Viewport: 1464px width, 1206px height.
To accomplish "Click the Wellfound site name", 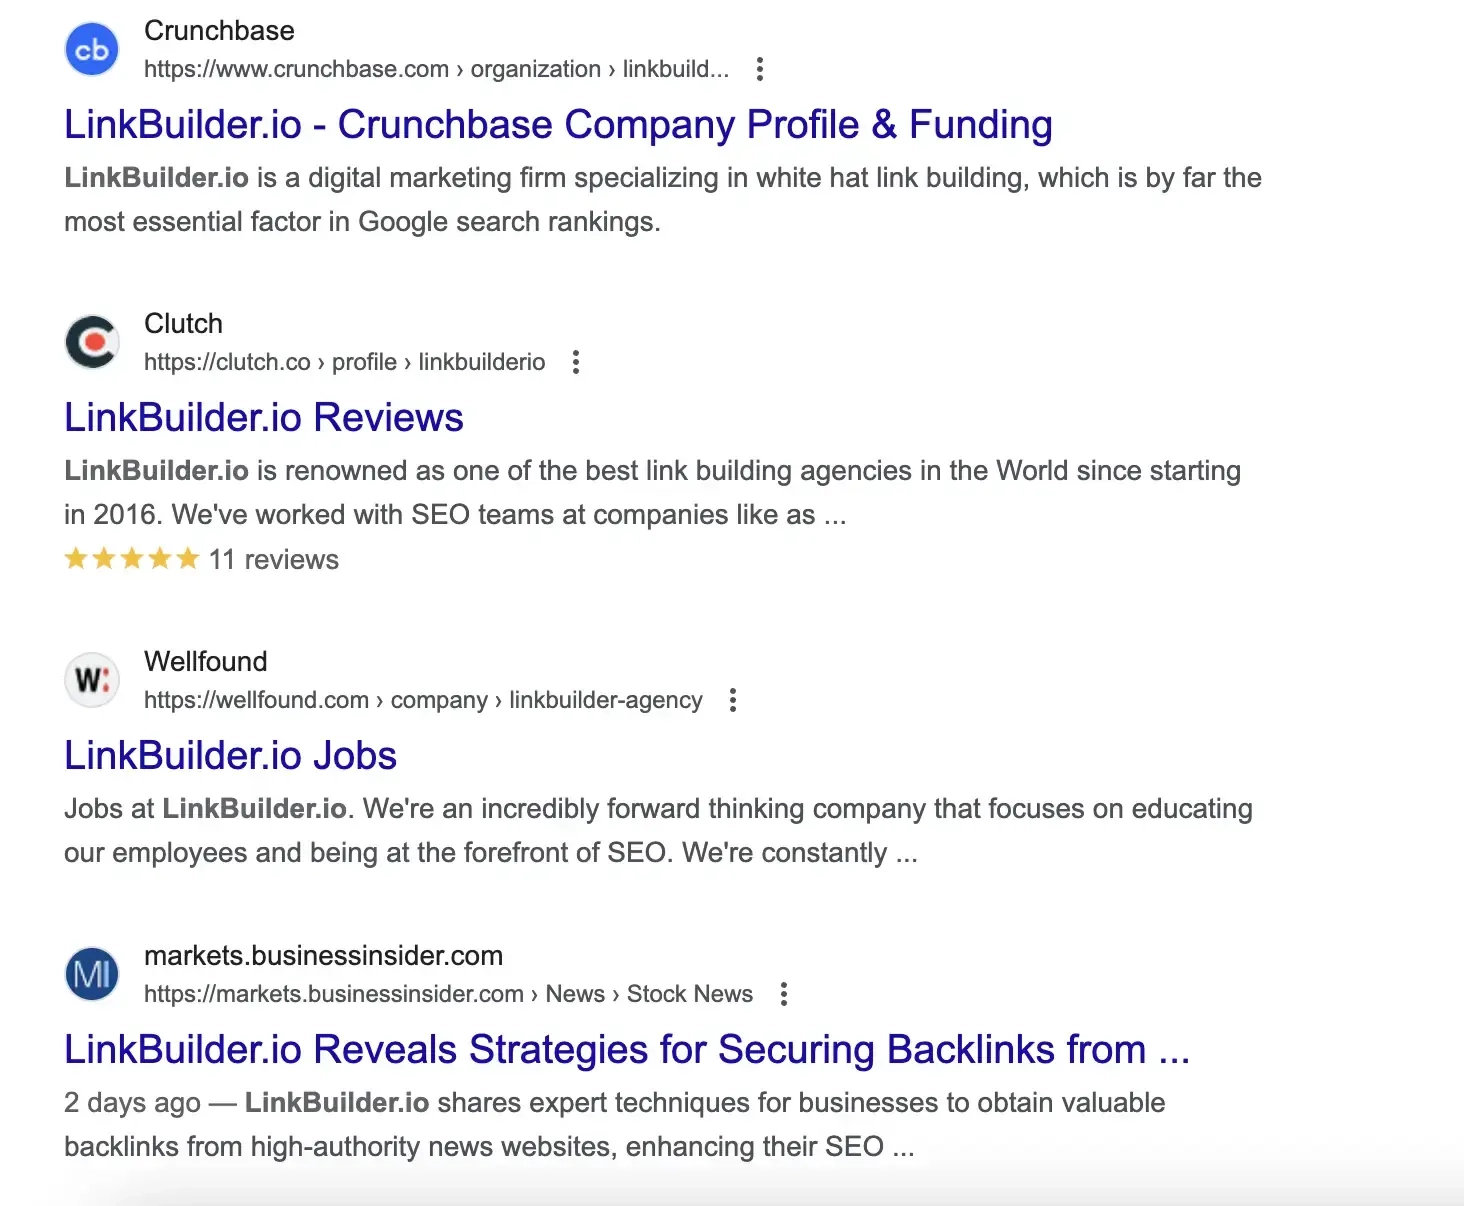I will point(205,661).
